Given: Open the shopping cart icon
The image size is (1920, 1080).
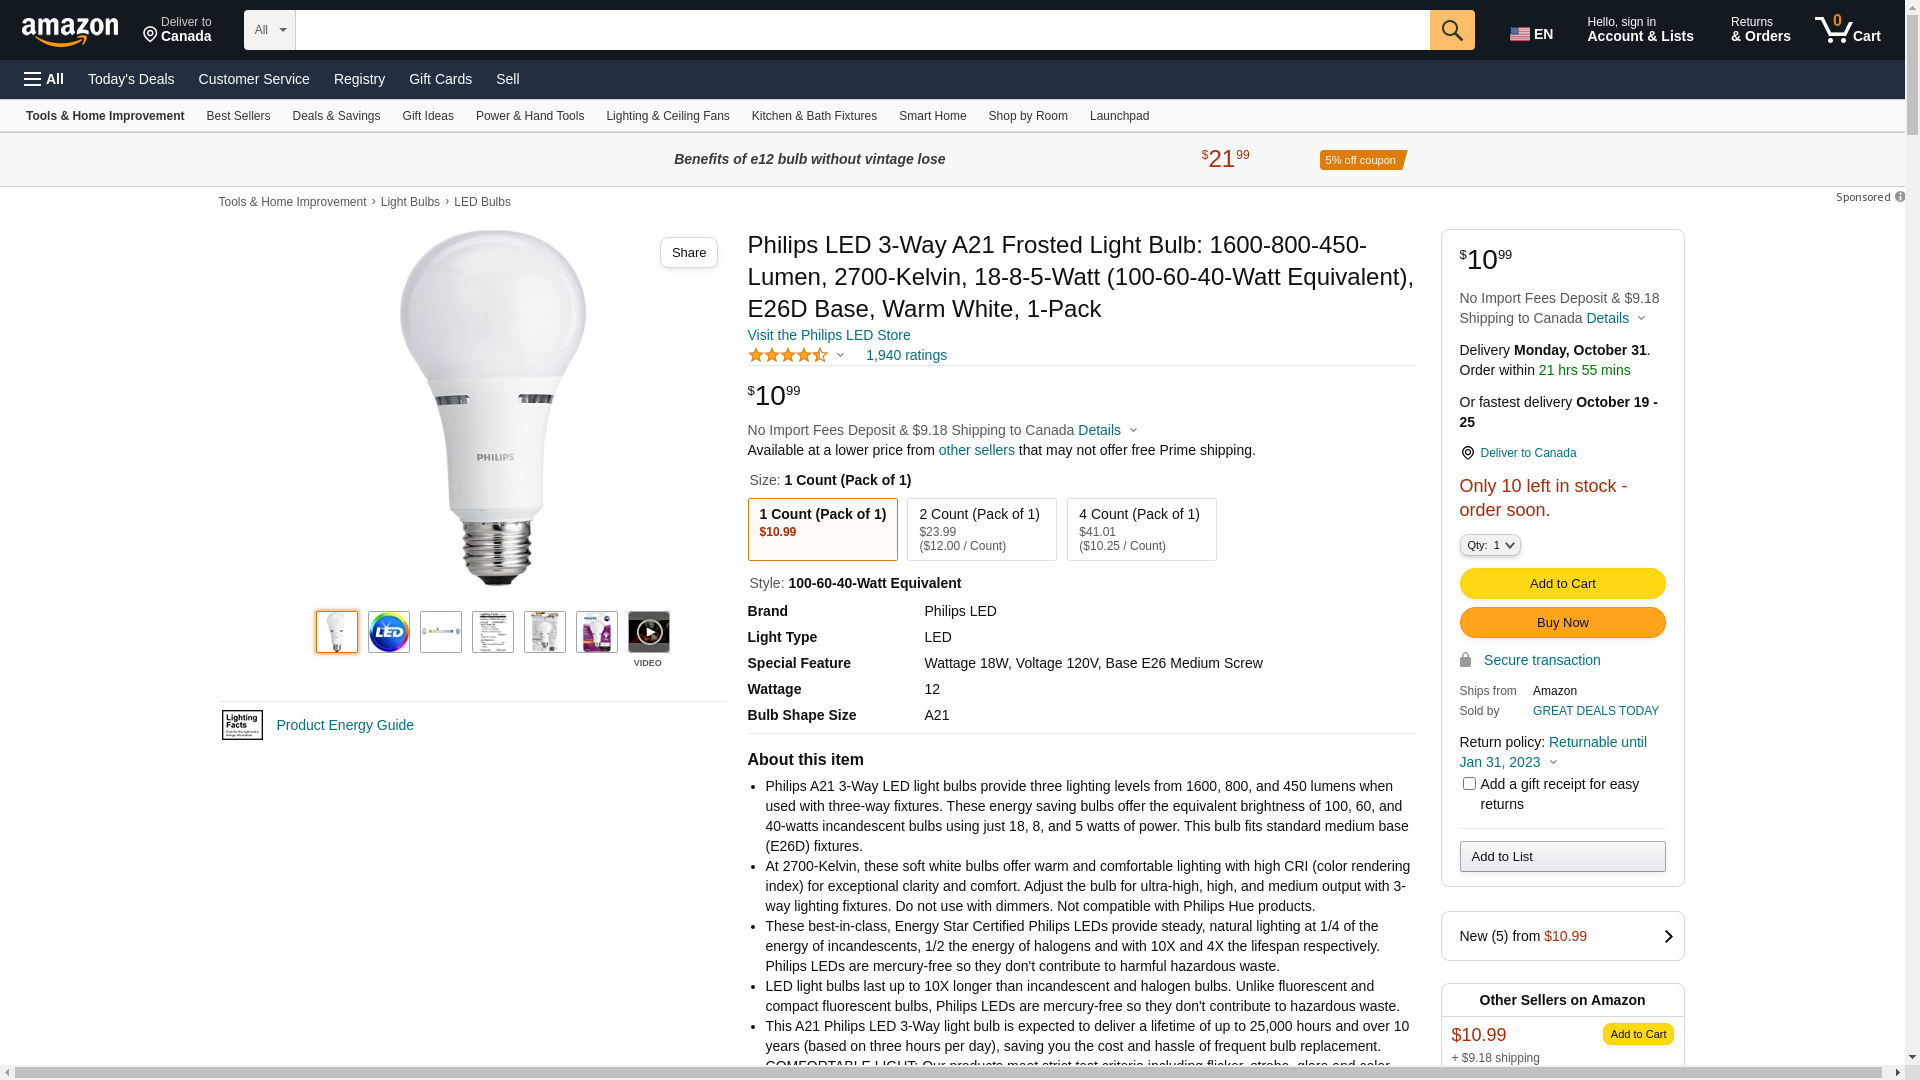Looking at the screenshot, I should [1847, 30].
